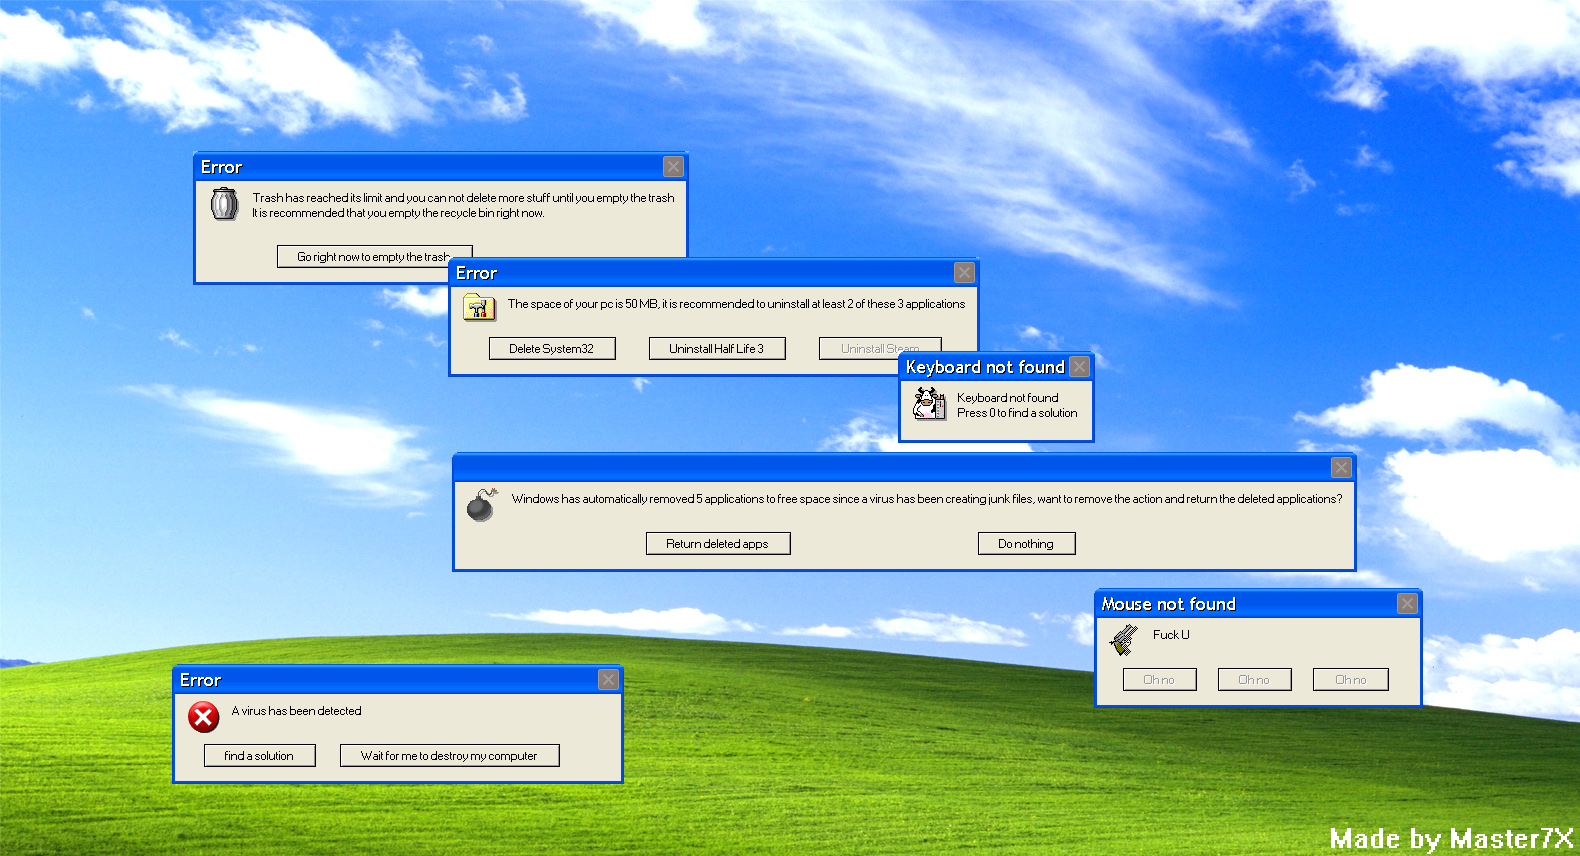Click the 'Fuck U' message text
1580x856 pixels.
coord(1171,635)
